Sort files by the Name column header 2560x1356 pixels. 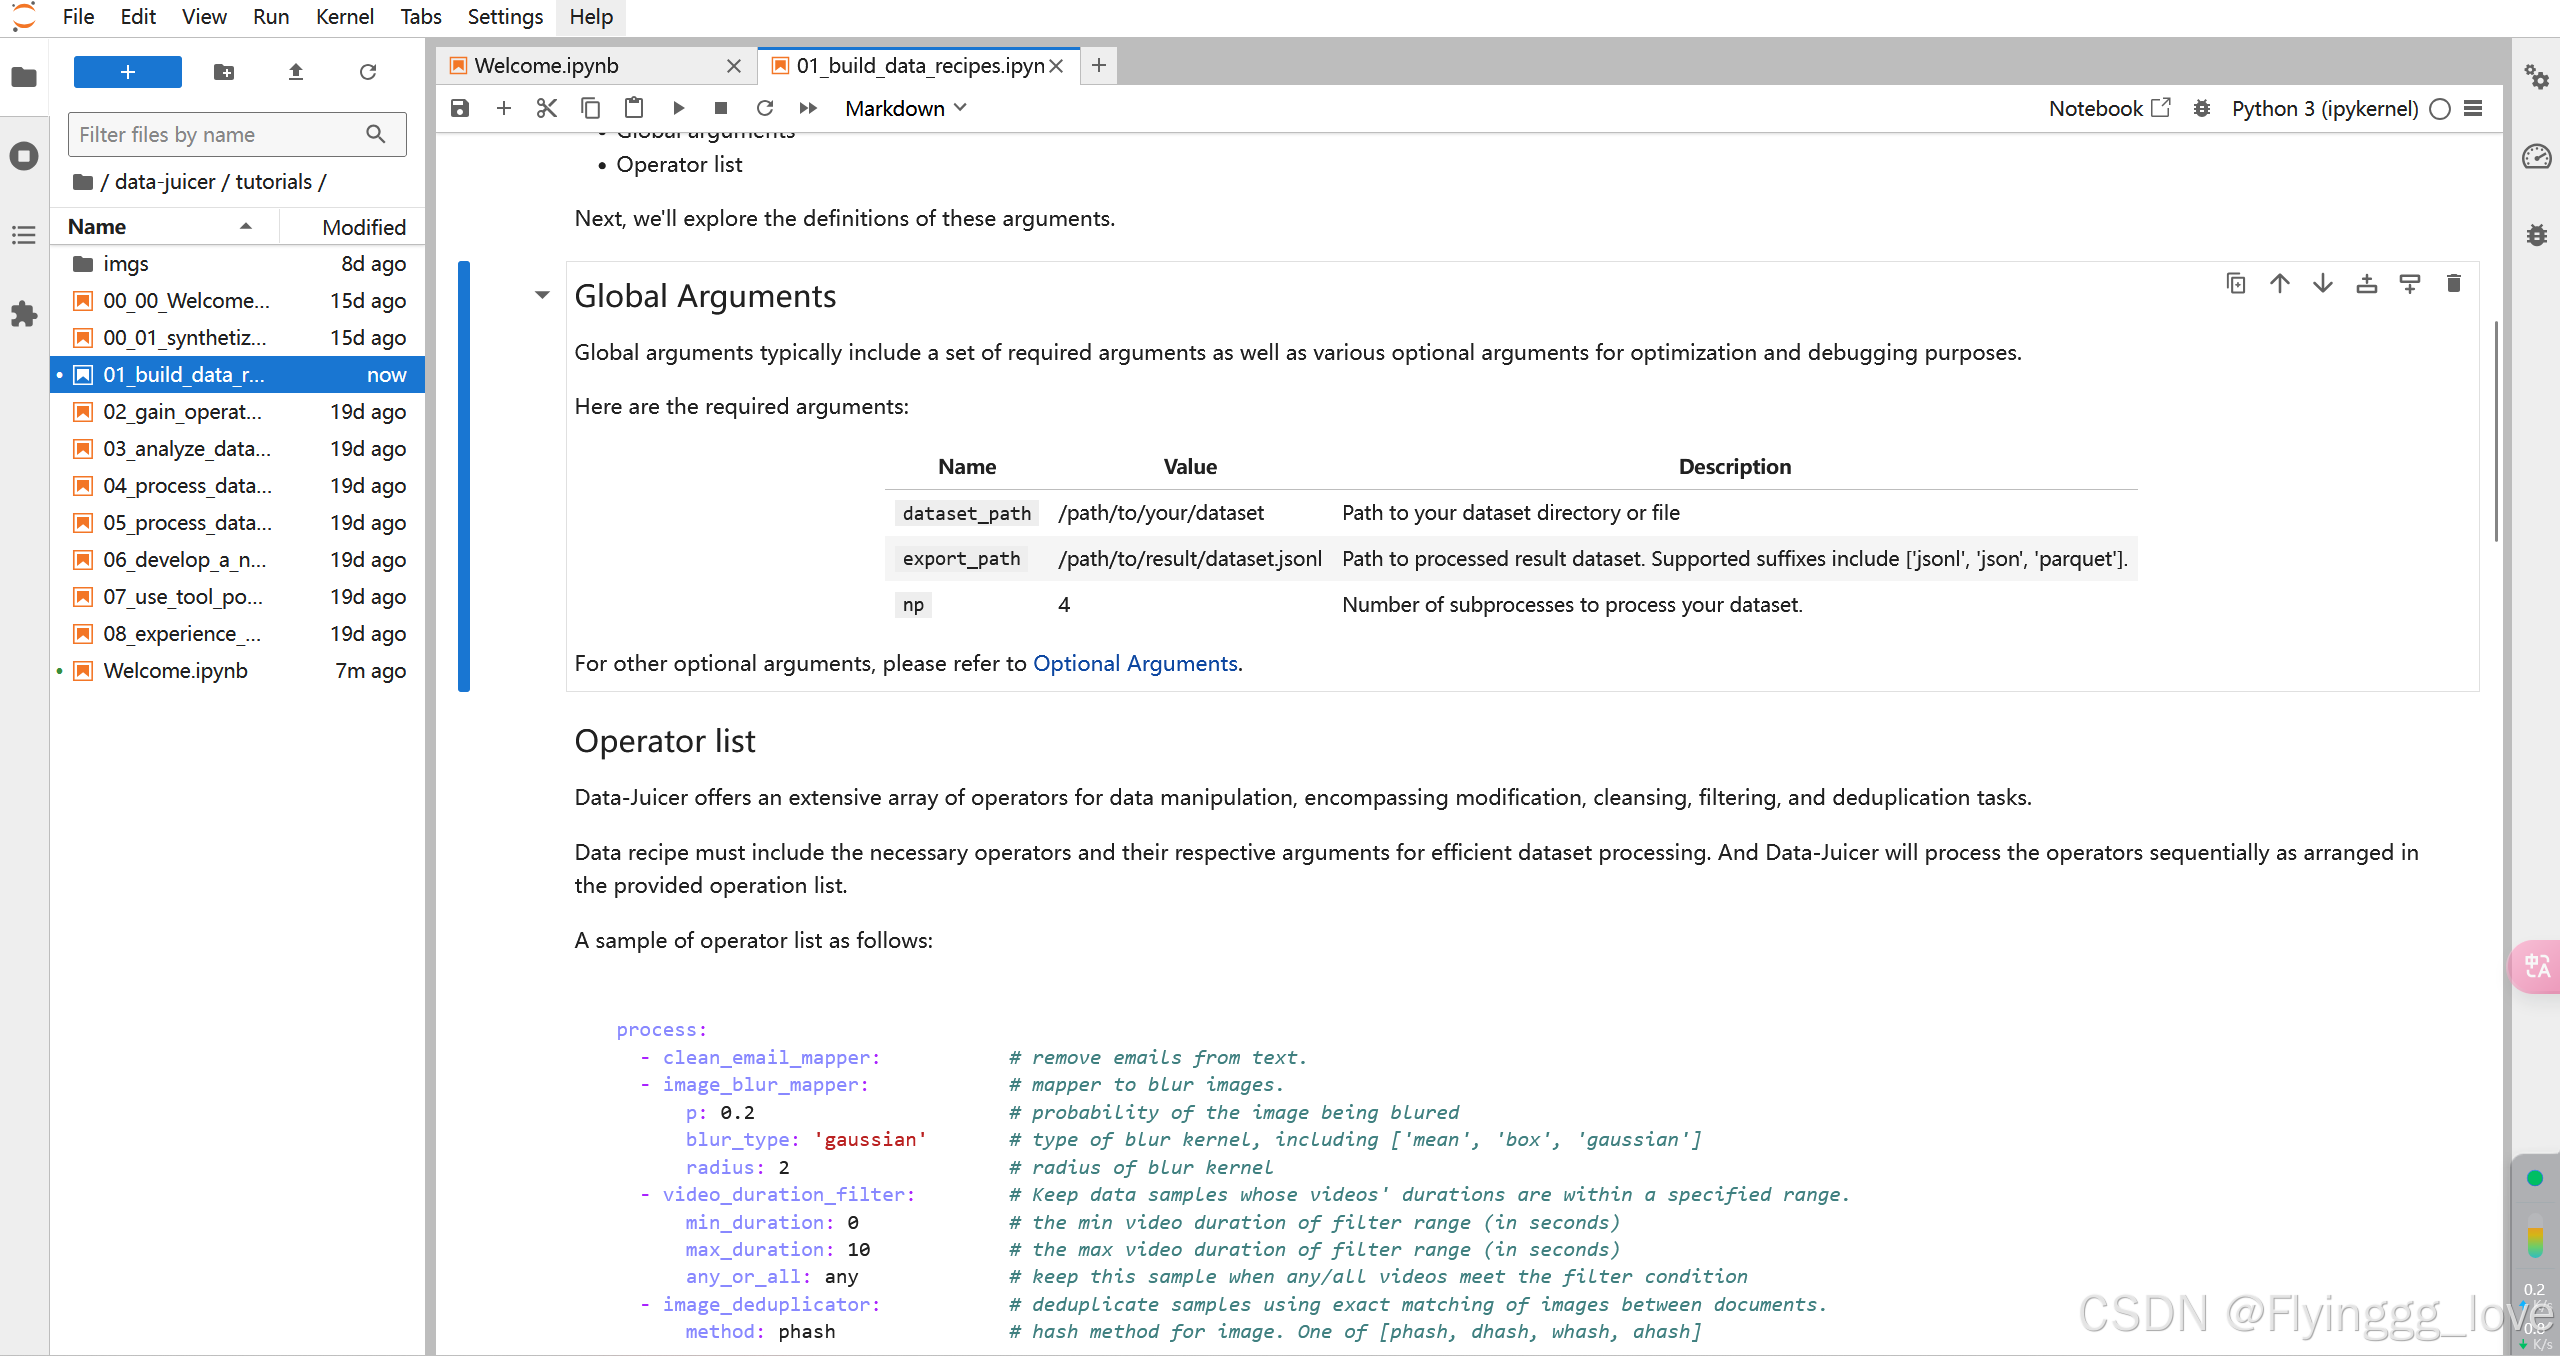(97, 227)
